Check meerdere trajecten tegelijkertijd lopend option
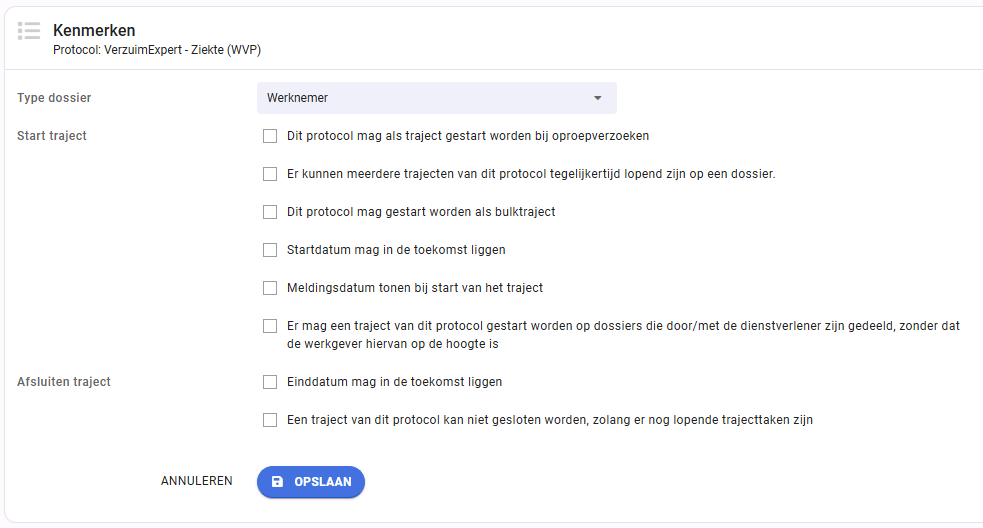Viewport: 983px width, 528px height. 270,174
